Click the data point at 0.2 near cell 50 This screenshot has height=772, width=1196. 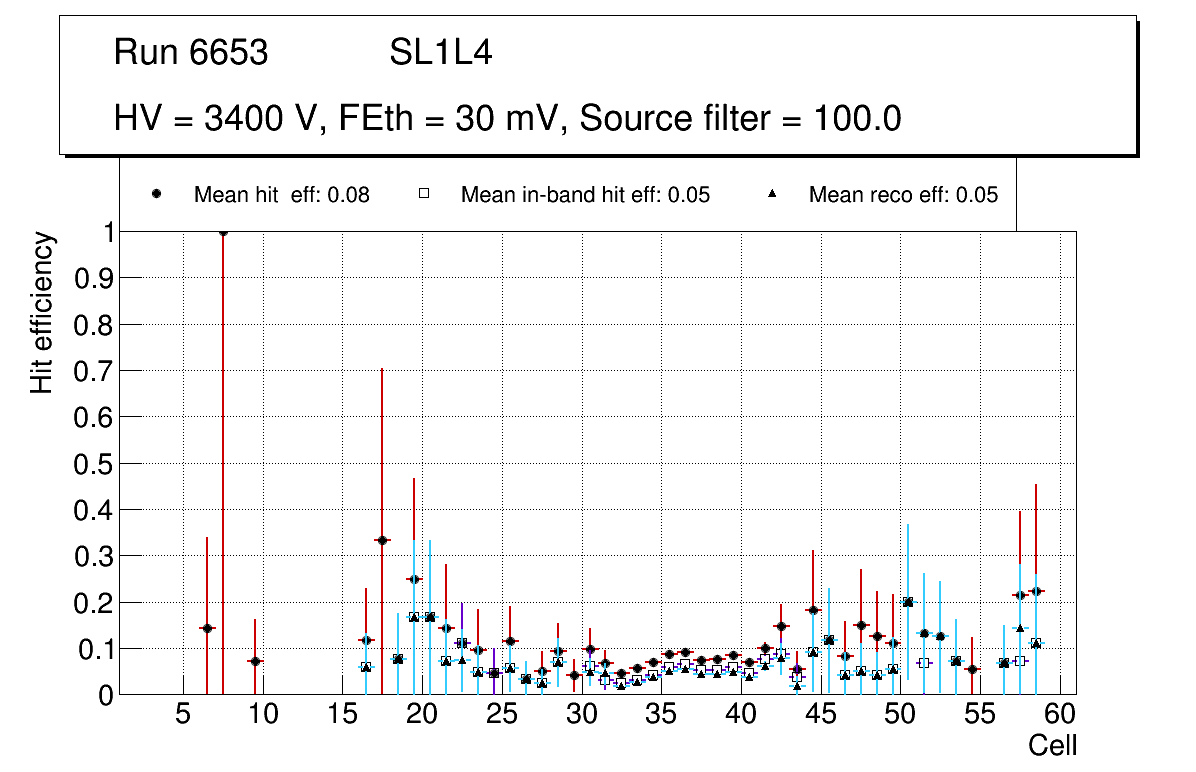pyautogui.click(x=908, y=602)
